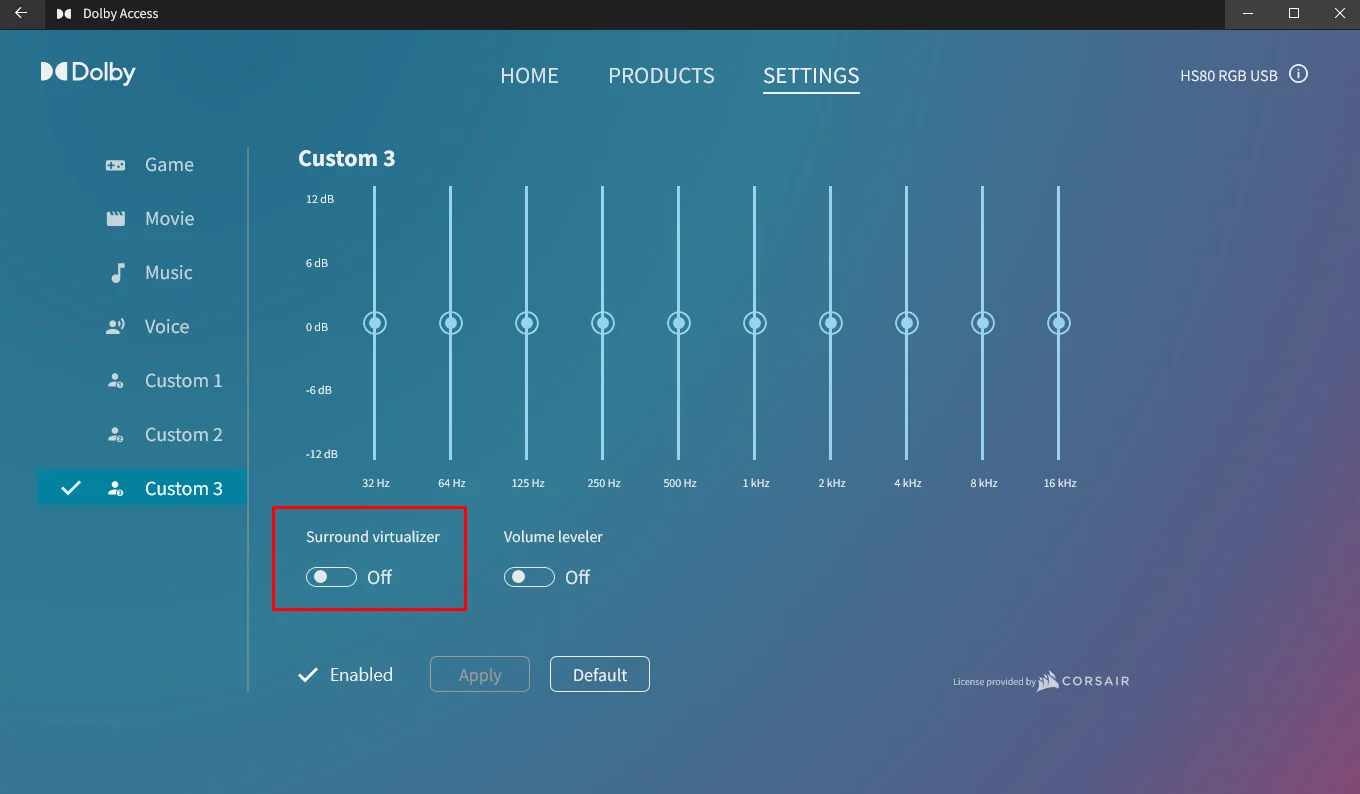The width and height of the screenshot is (1360, 794).
Task: Click the -12 dB scale label
Action: click(x=322, y=454)
